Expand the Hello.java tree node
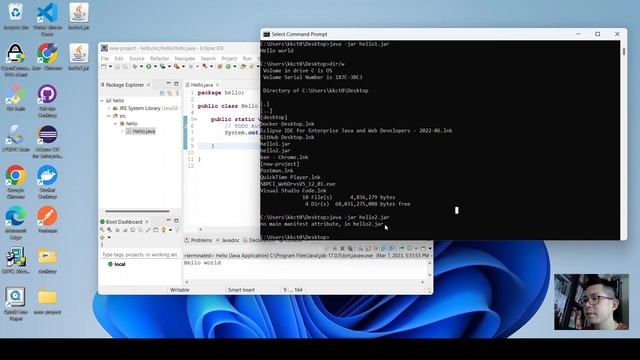Viewport: 640px width, 360px height. 122,131
